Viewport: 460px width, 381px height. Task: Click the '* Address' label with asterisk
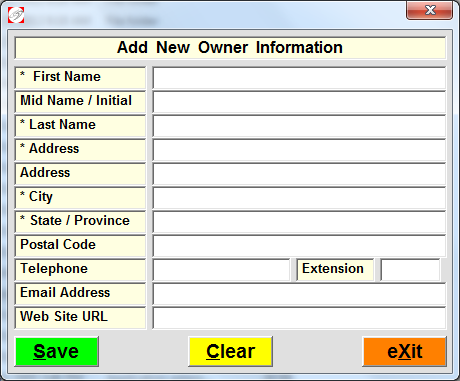pyautogui.click(x=80, y=150)
